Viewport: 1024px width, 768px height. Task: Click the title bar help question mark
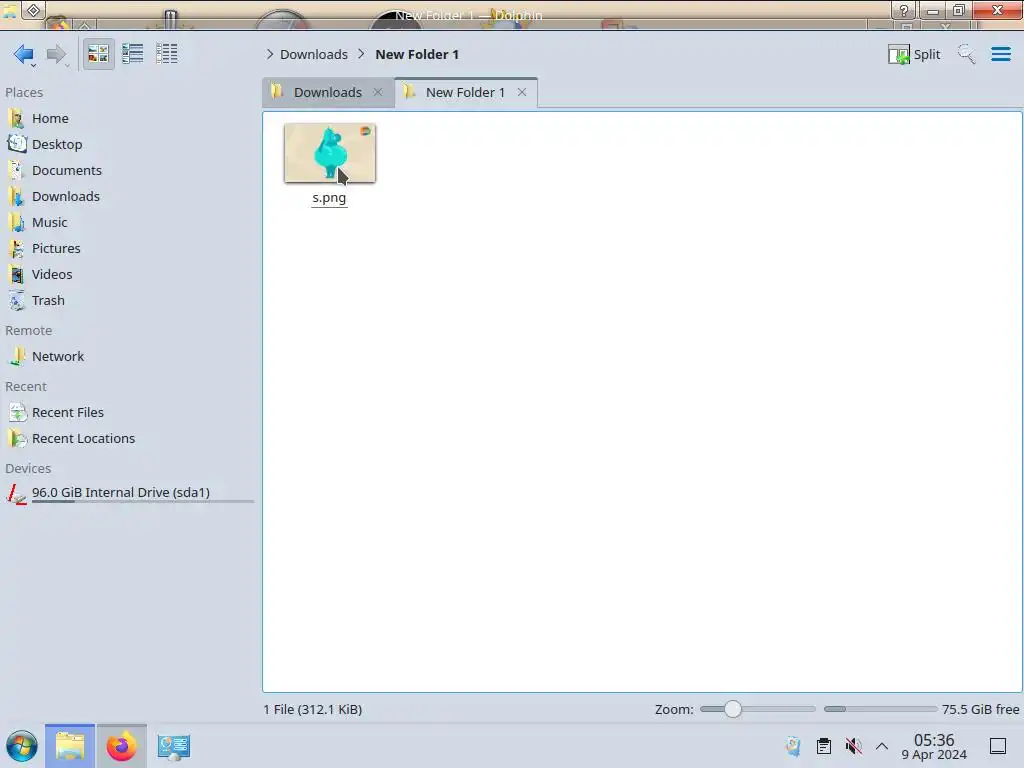coord(904,10)
